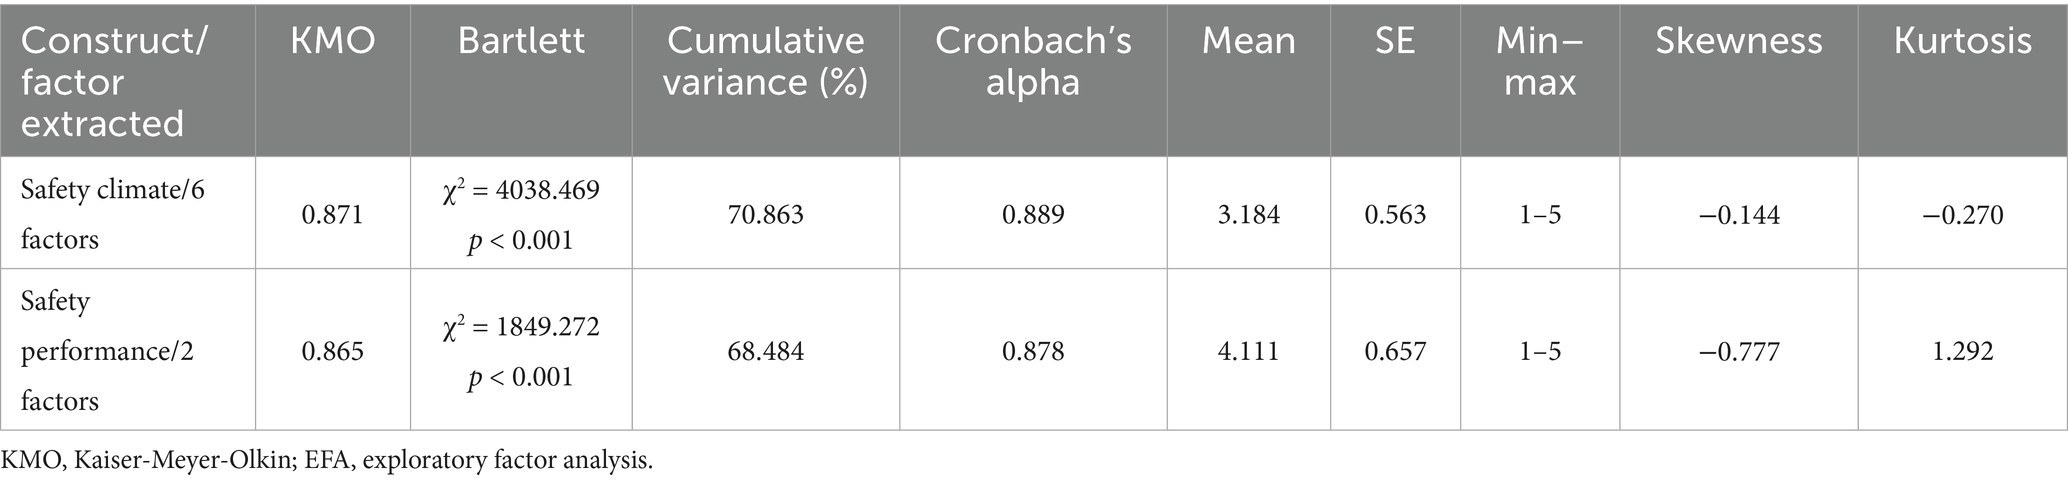The width and height of the screenshot is (2068, 482).
Task: Select the Cronbach's alpha header
Action: pyautogui.click(x=1032, y=61)
